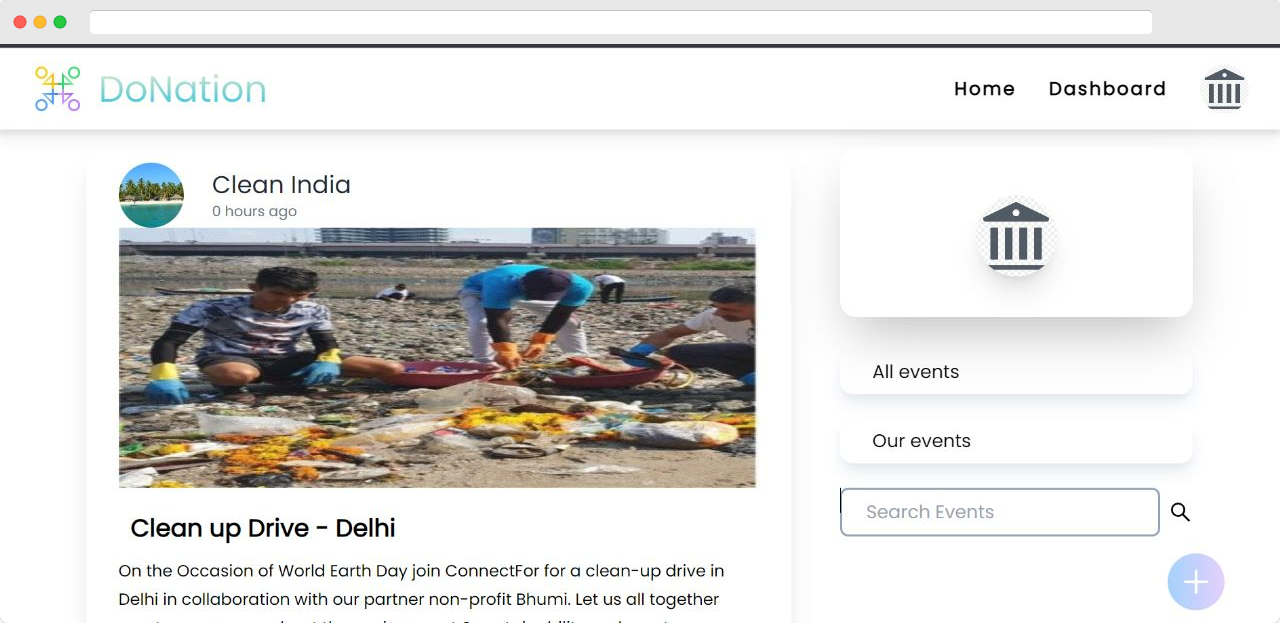Focus the Search Events field
The image size is (1280, 623).
coord(1000,512)
